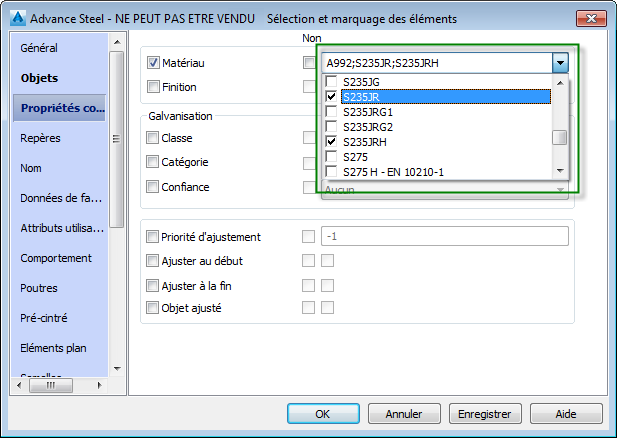
Task: Click the OK button
Action: 322,413
